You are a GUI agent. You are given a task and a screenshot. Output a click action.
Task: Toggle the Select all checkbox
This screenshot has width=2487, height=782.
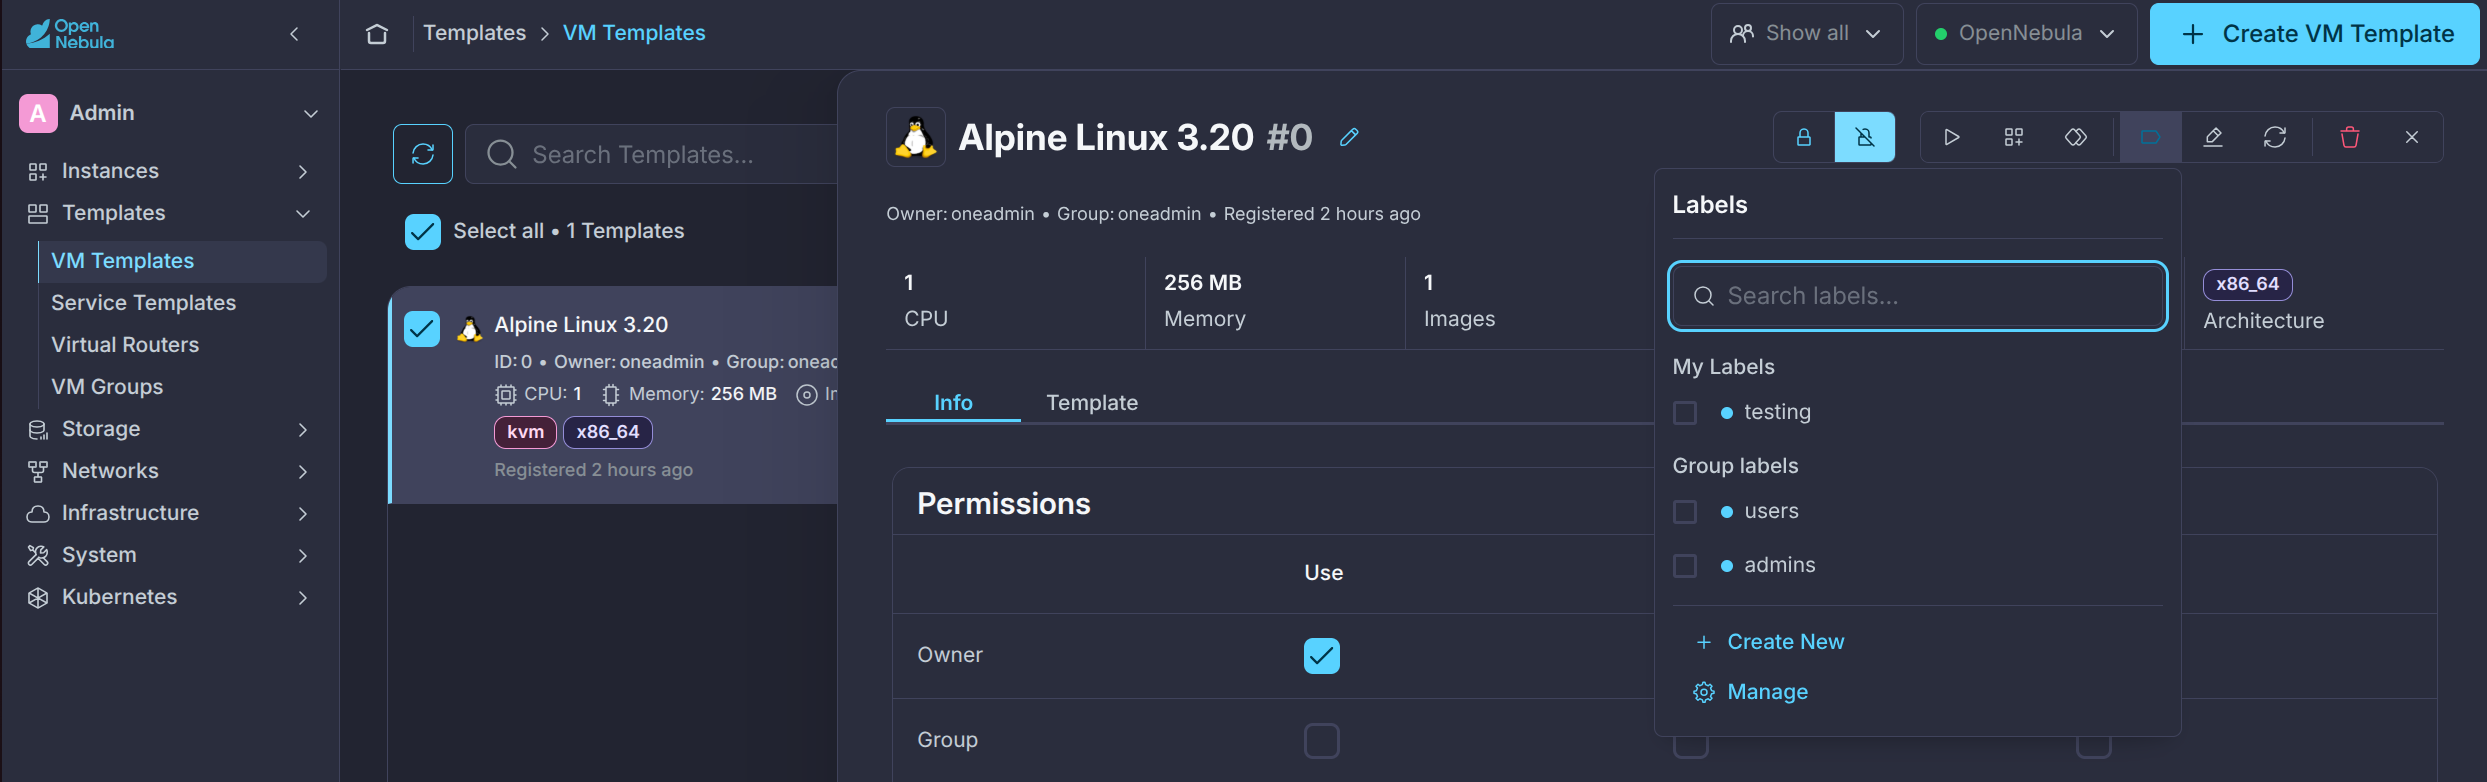pyautogui.click(x=423, y=231)
